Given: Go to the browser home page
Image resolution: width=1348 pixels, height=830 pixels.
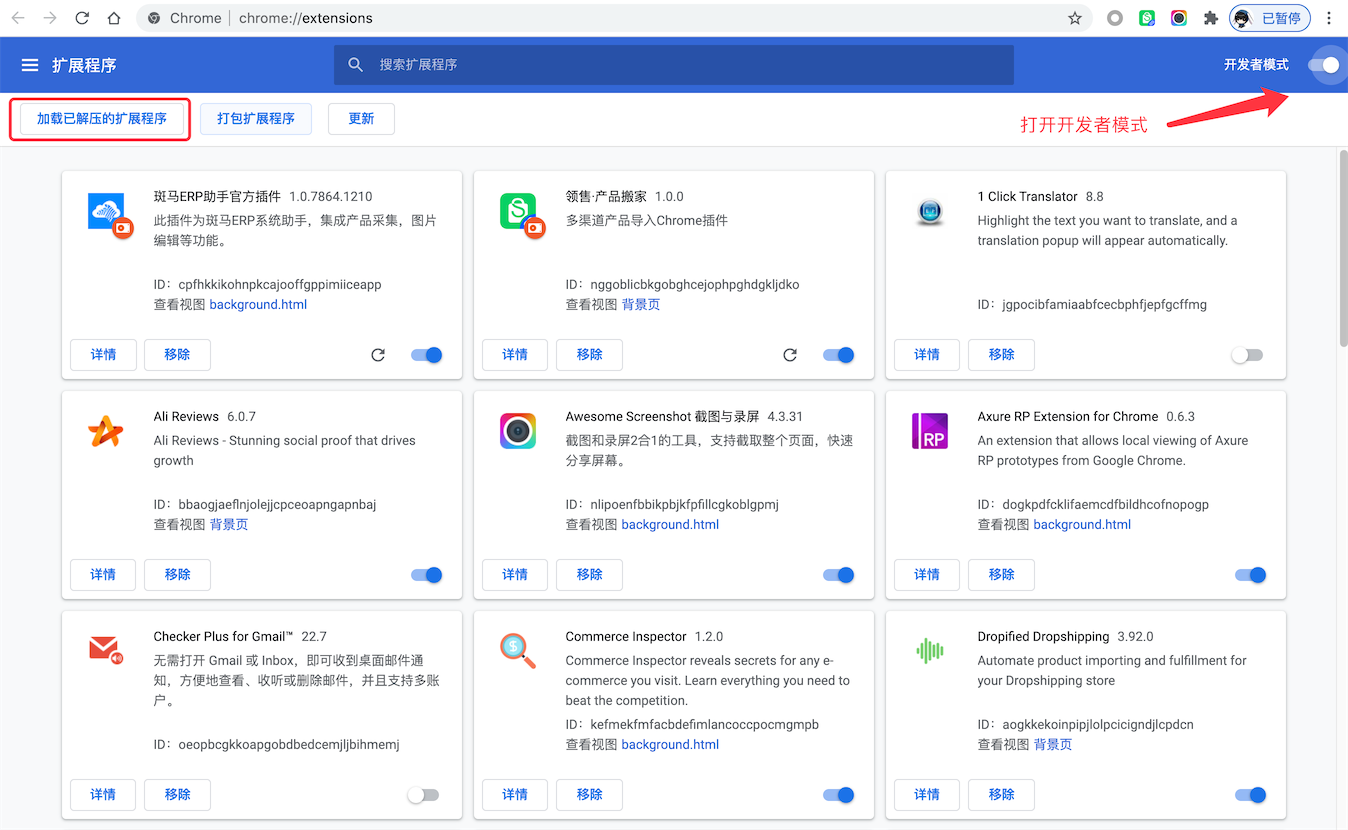Looking at the screenshot, I should click(114, 18).
